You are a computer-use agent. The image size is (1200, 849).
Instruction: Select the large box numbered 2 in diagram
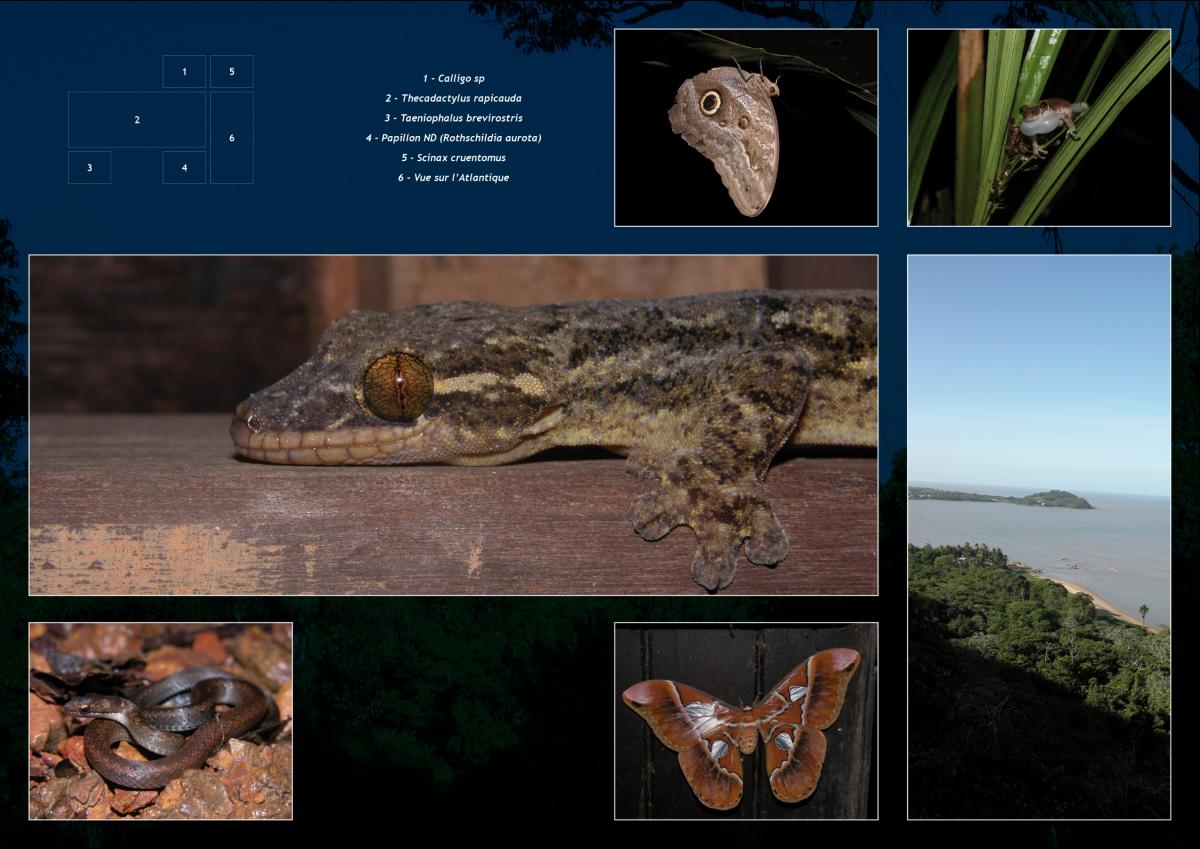[x=137, y=120]
